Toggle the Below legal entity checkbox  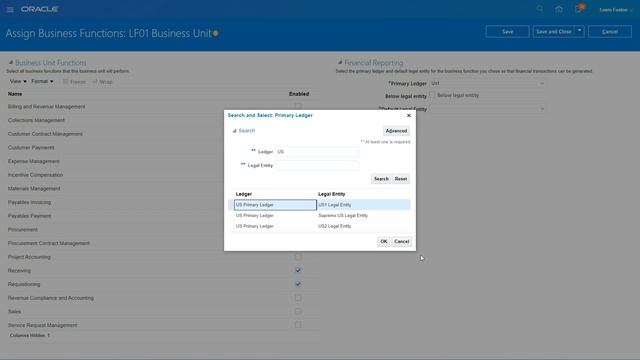click(432, 95)
